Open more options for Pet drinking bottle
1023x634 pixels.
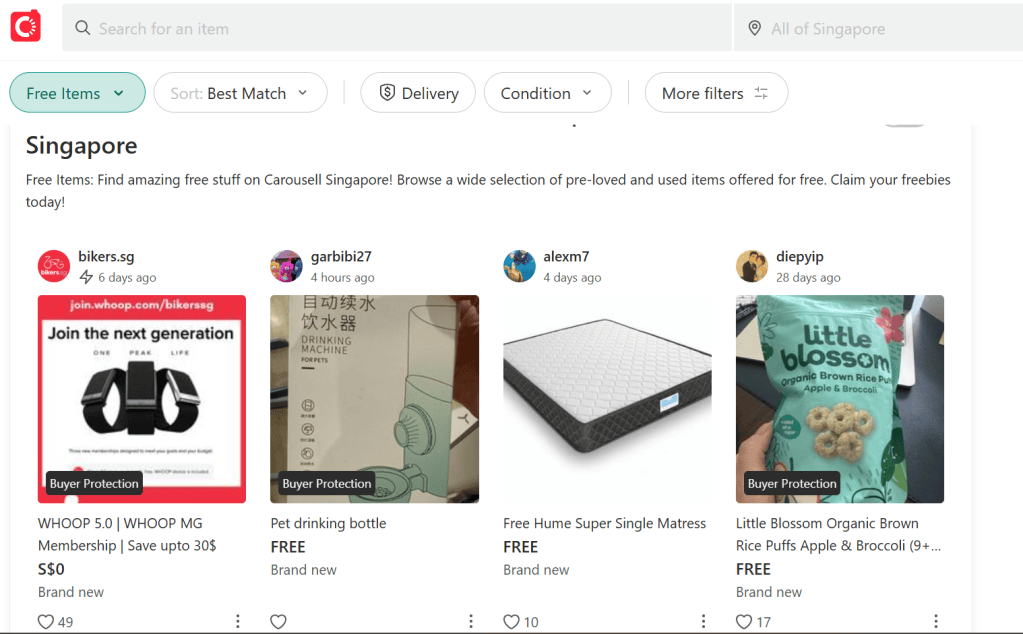coord(470,621)
